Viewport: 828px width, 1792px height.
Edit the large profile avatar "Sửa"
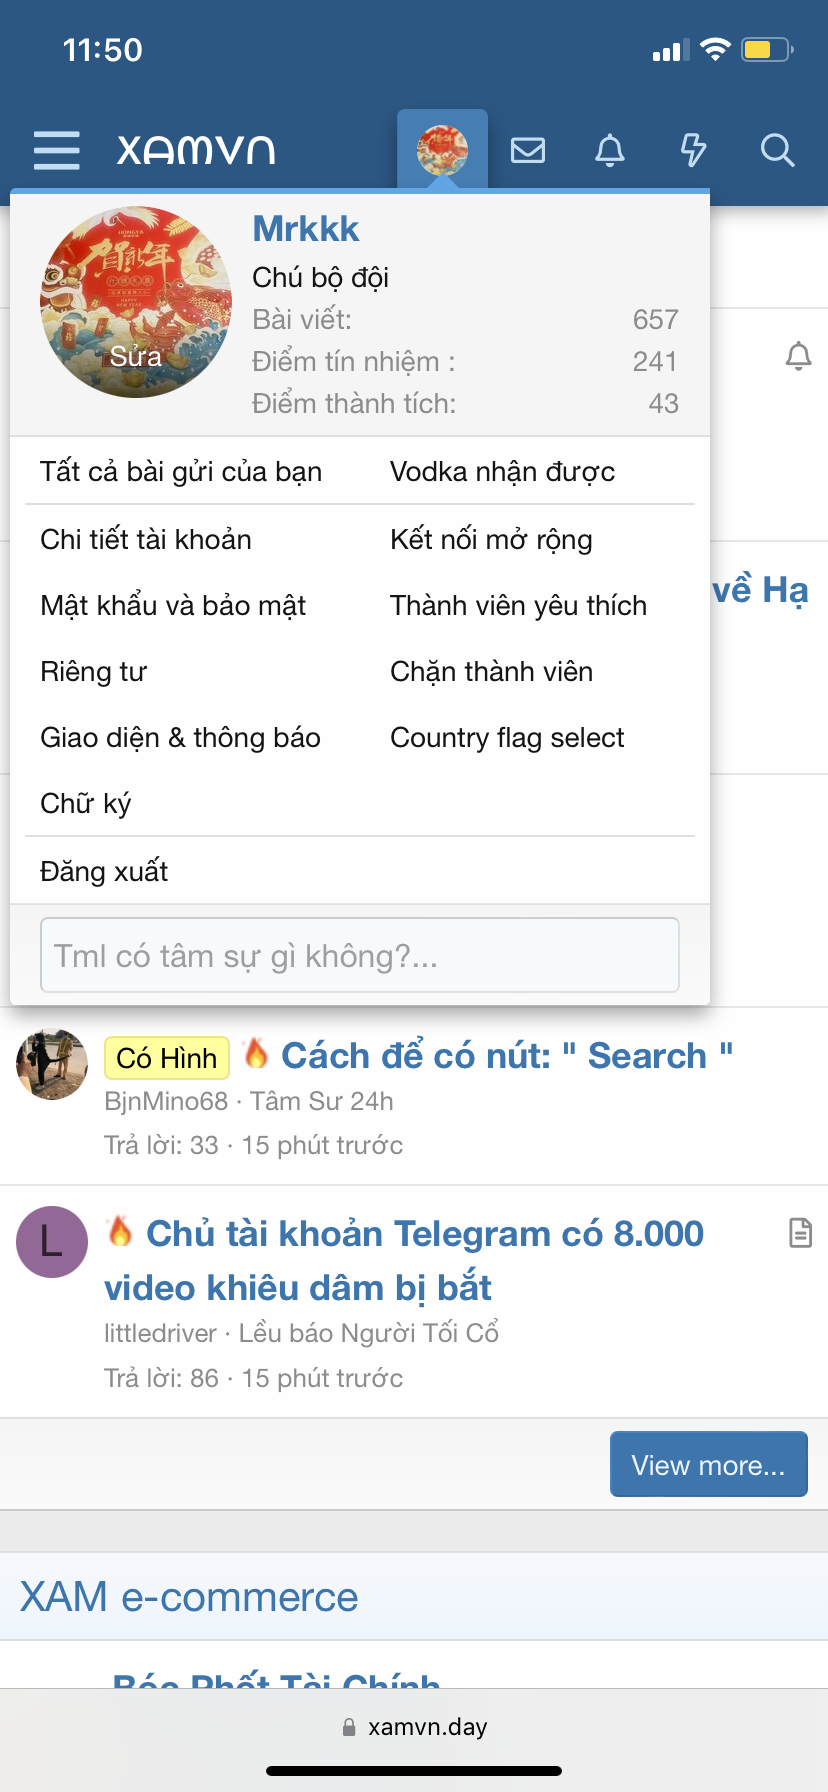pyautogui.click(x=136, y=302)
